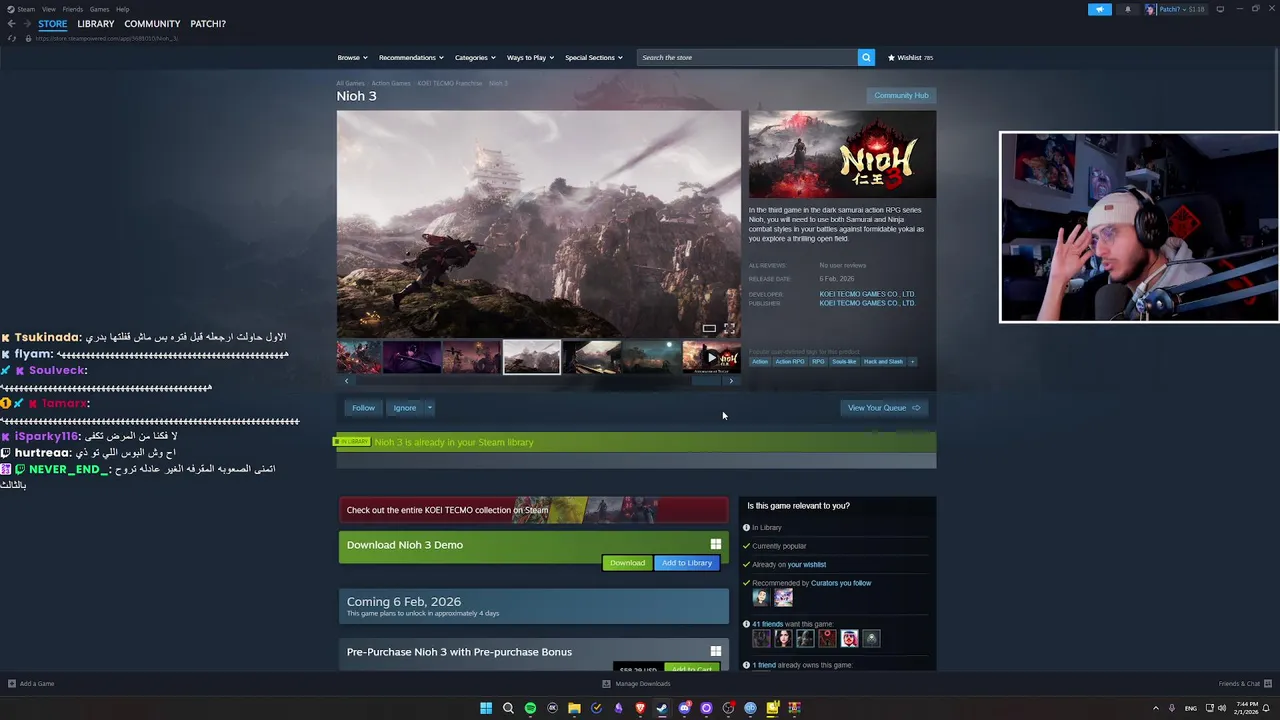The image size is (1280, 720).
Task: Open Brave browser from the taskbar
Action: [640, 708]
